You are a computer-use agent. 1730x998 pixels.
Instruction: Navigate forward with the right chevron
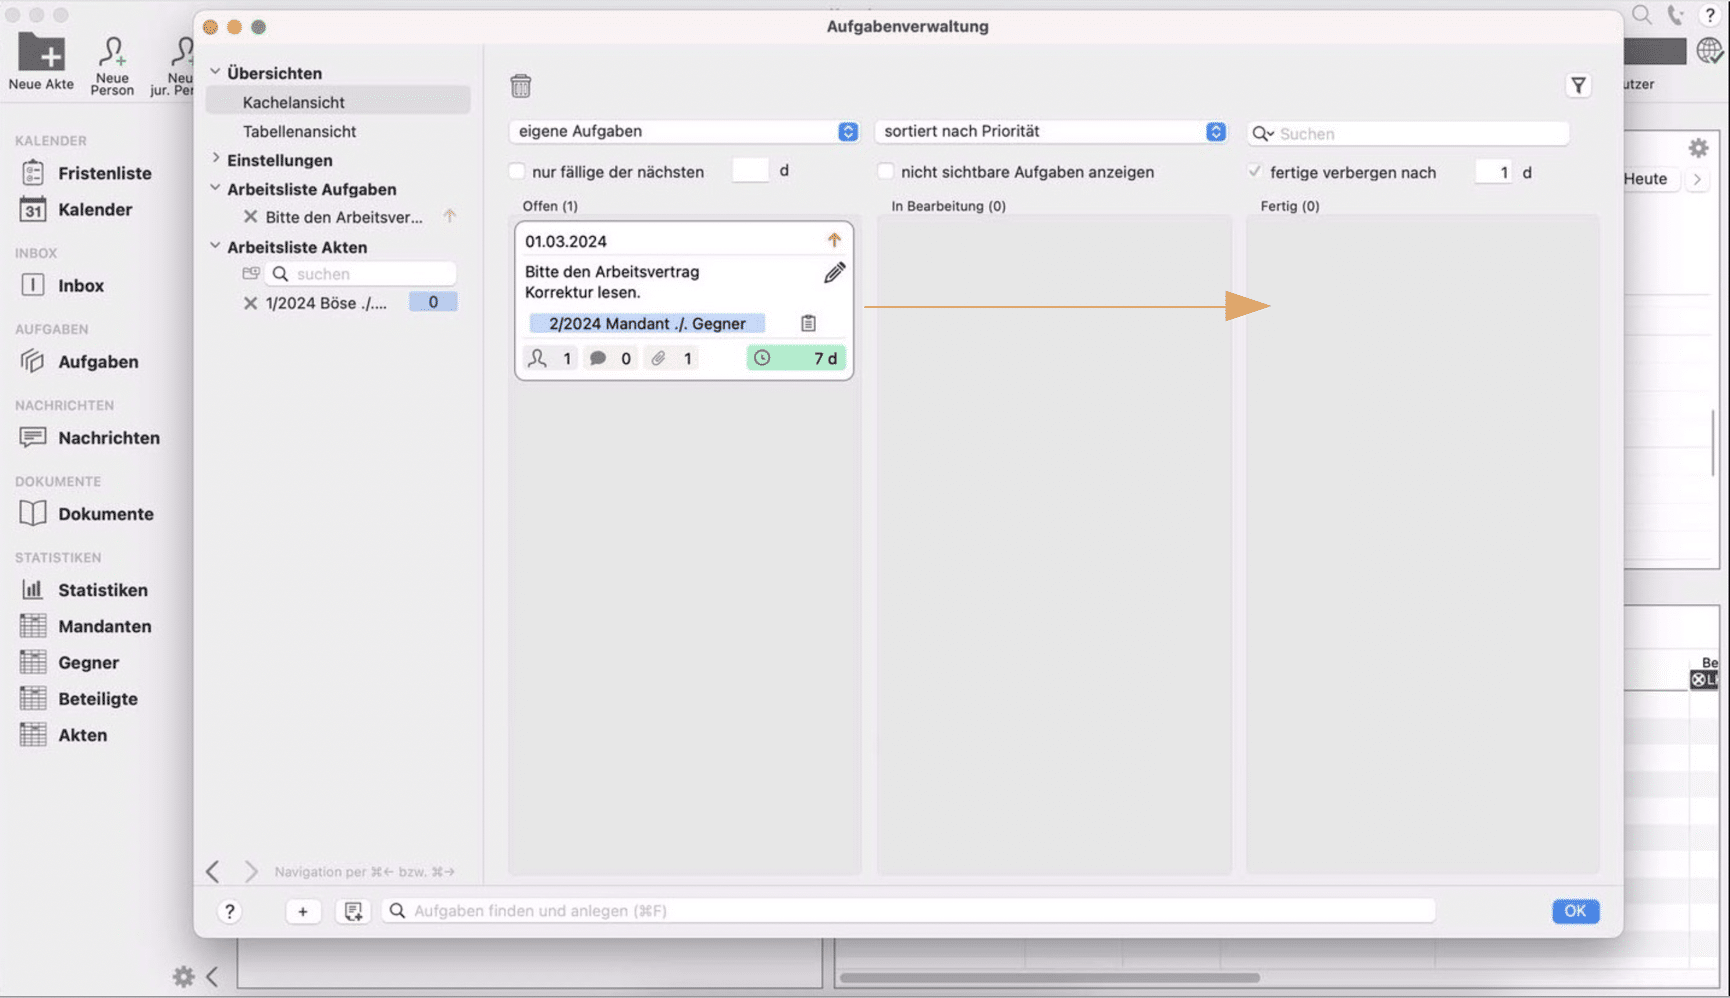tap(251, 871)
